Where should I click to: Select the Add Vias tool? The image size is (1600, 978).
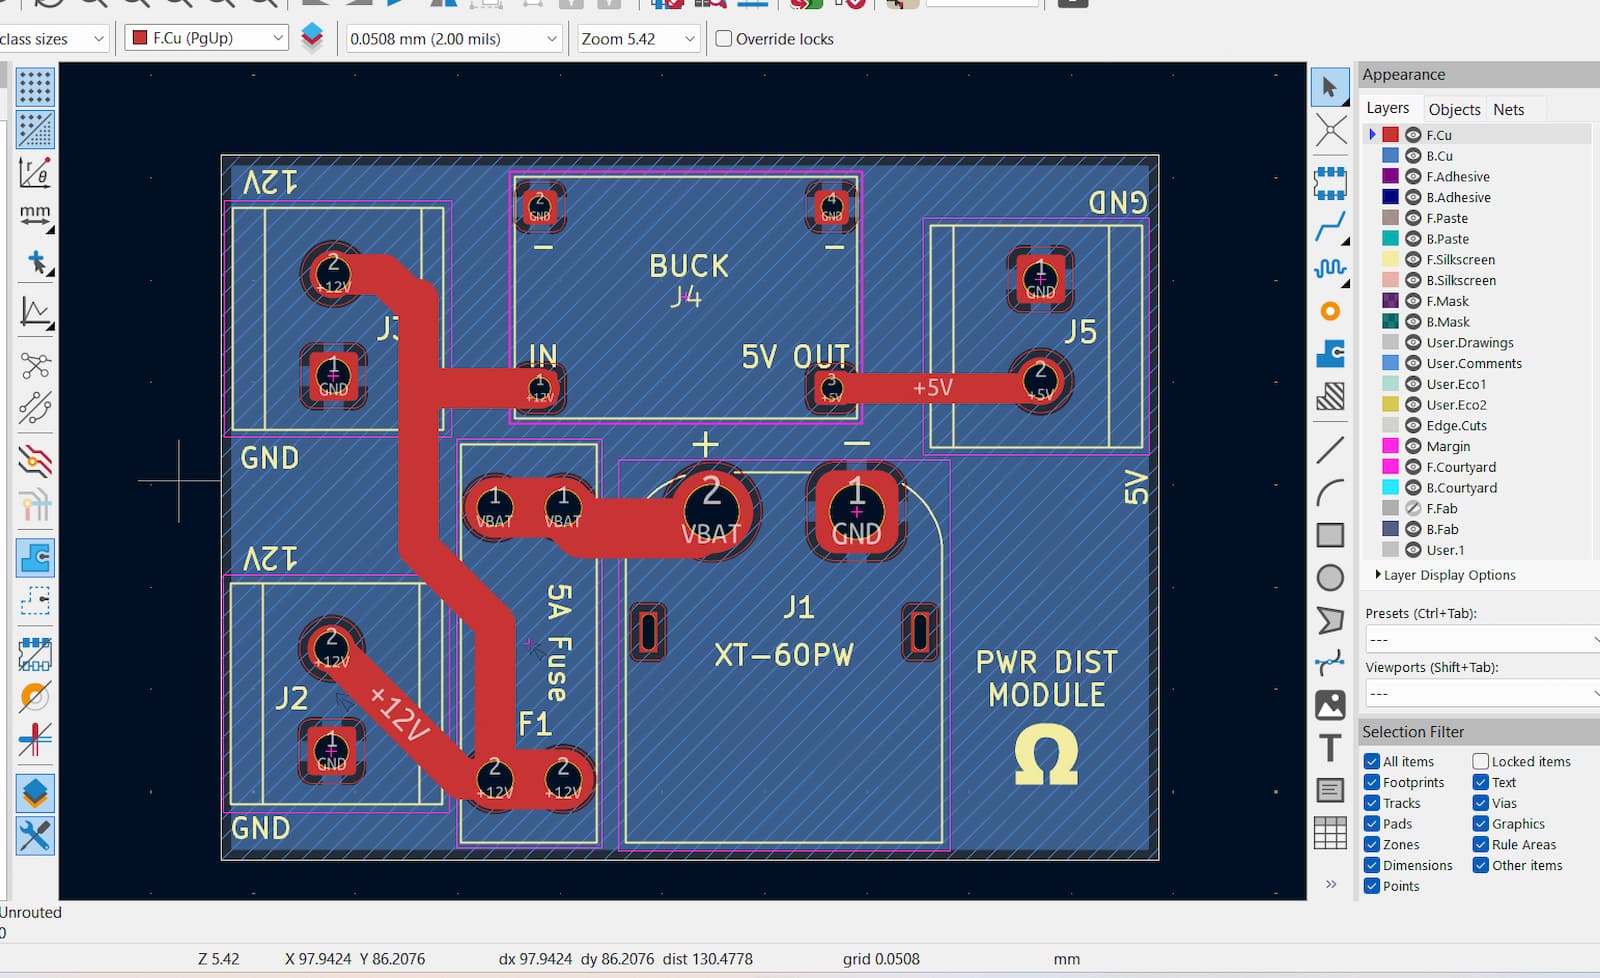pos(1330,311)
